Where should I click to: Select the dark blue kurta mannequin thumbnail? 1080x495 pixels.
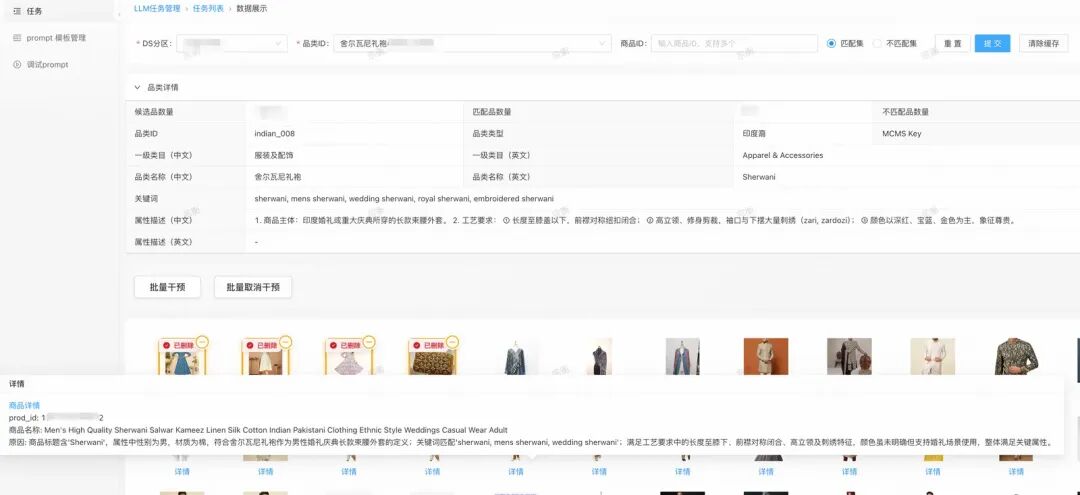tap(516, 357)
